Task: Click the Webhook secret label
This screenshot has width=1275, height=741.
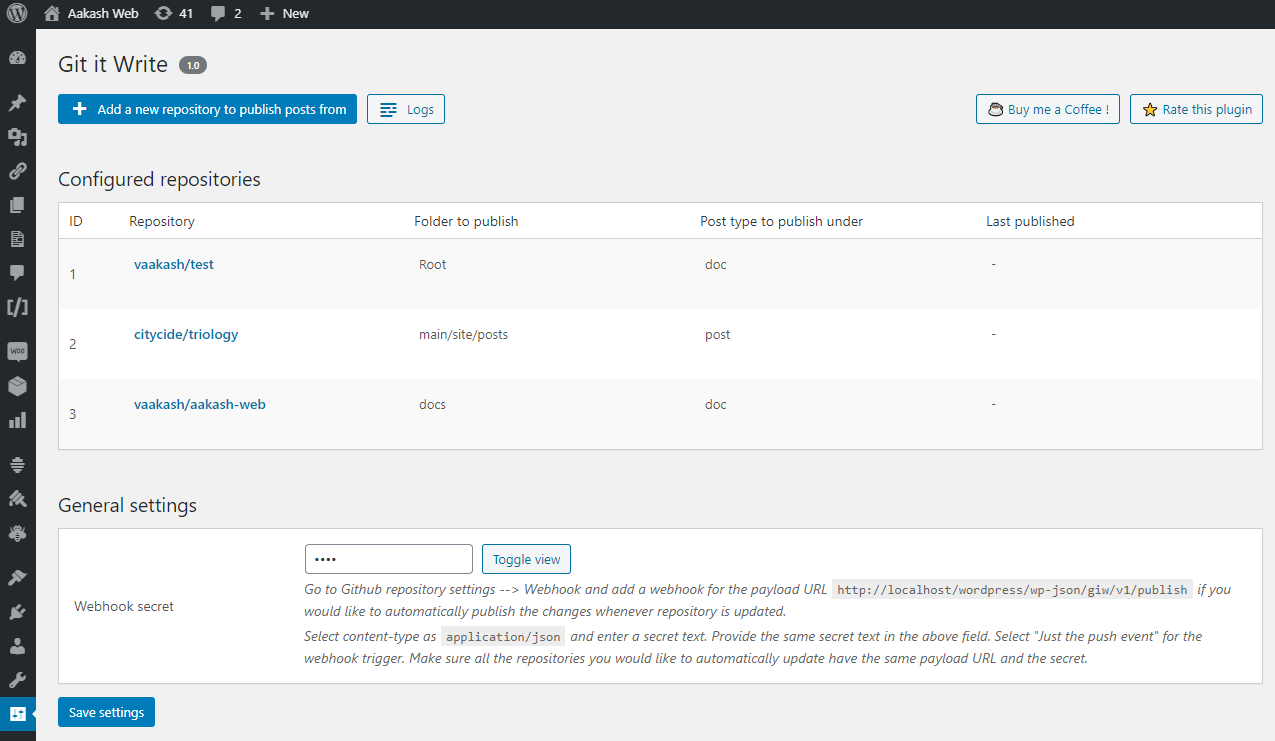Action: tap(124, 606)
